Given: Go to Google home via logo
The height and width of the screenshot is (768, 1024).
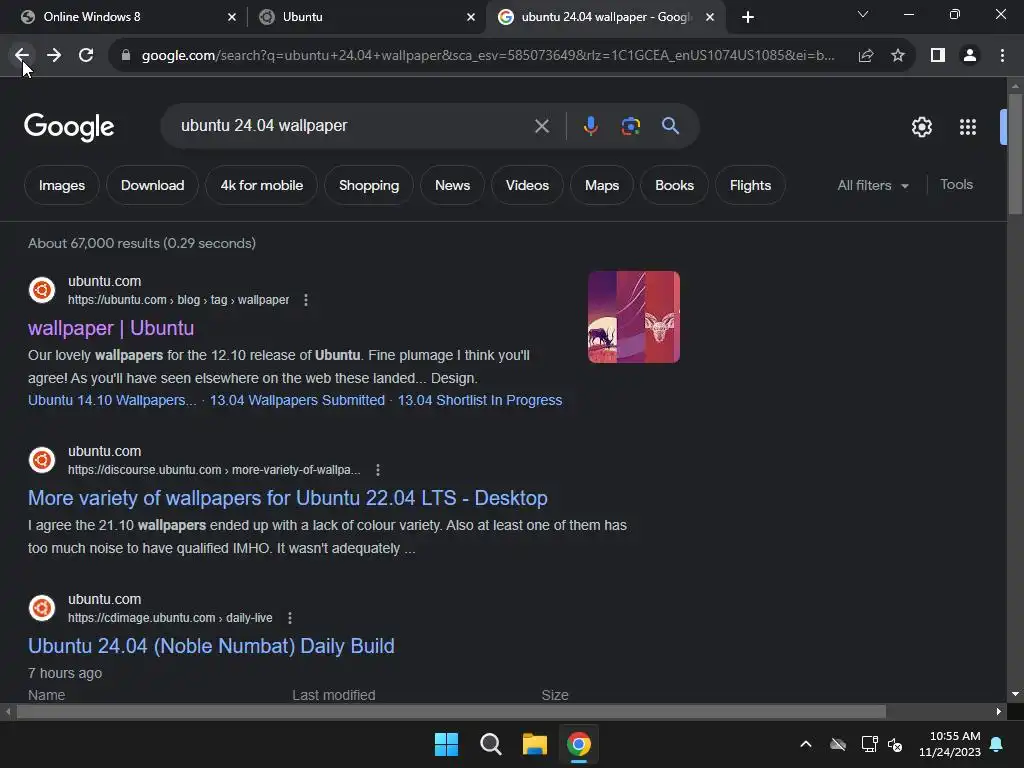Looking at the screenshot, I should 69,127.
